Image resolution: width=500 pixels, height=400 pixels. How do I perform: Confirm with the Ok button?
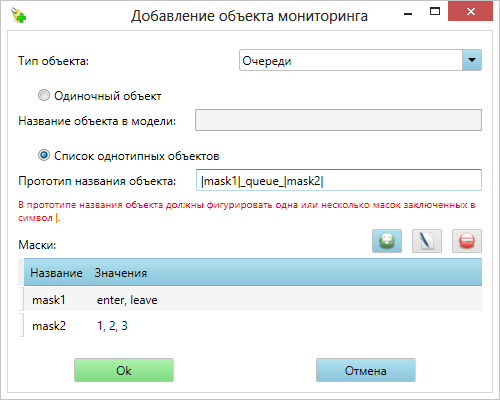click(124, 370)
